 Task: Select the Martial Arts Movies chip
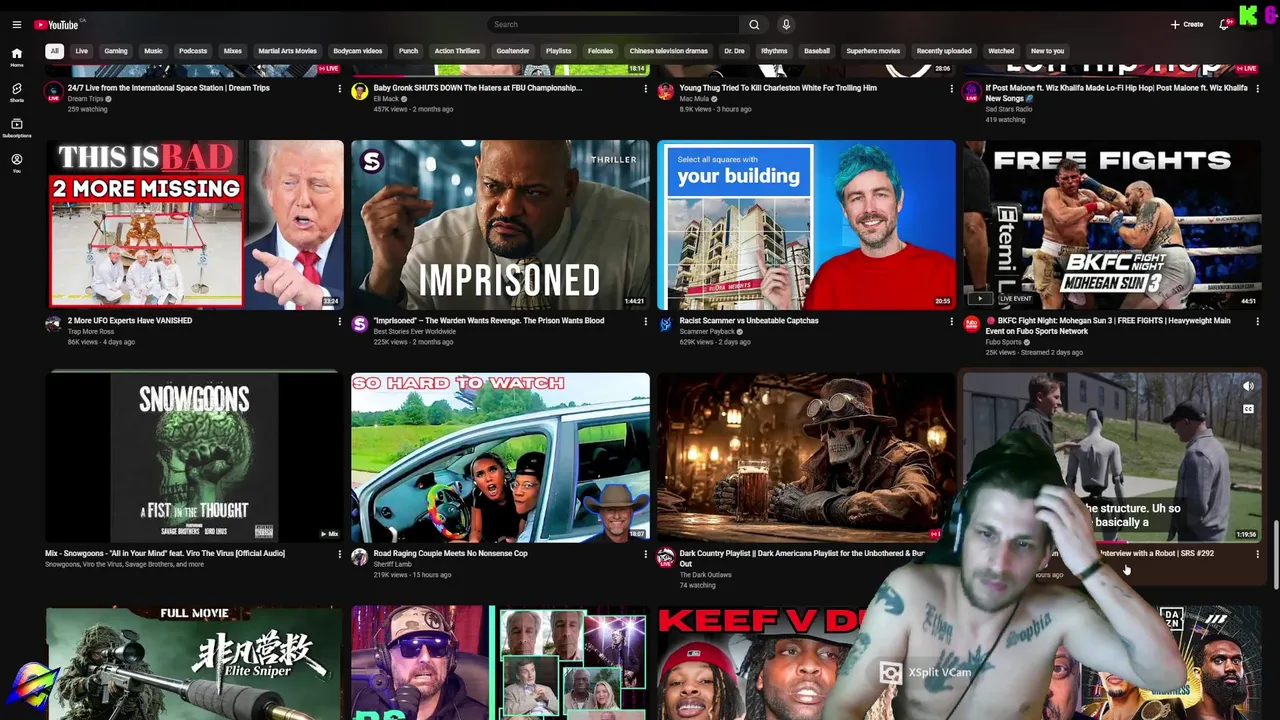pos(287,51)
